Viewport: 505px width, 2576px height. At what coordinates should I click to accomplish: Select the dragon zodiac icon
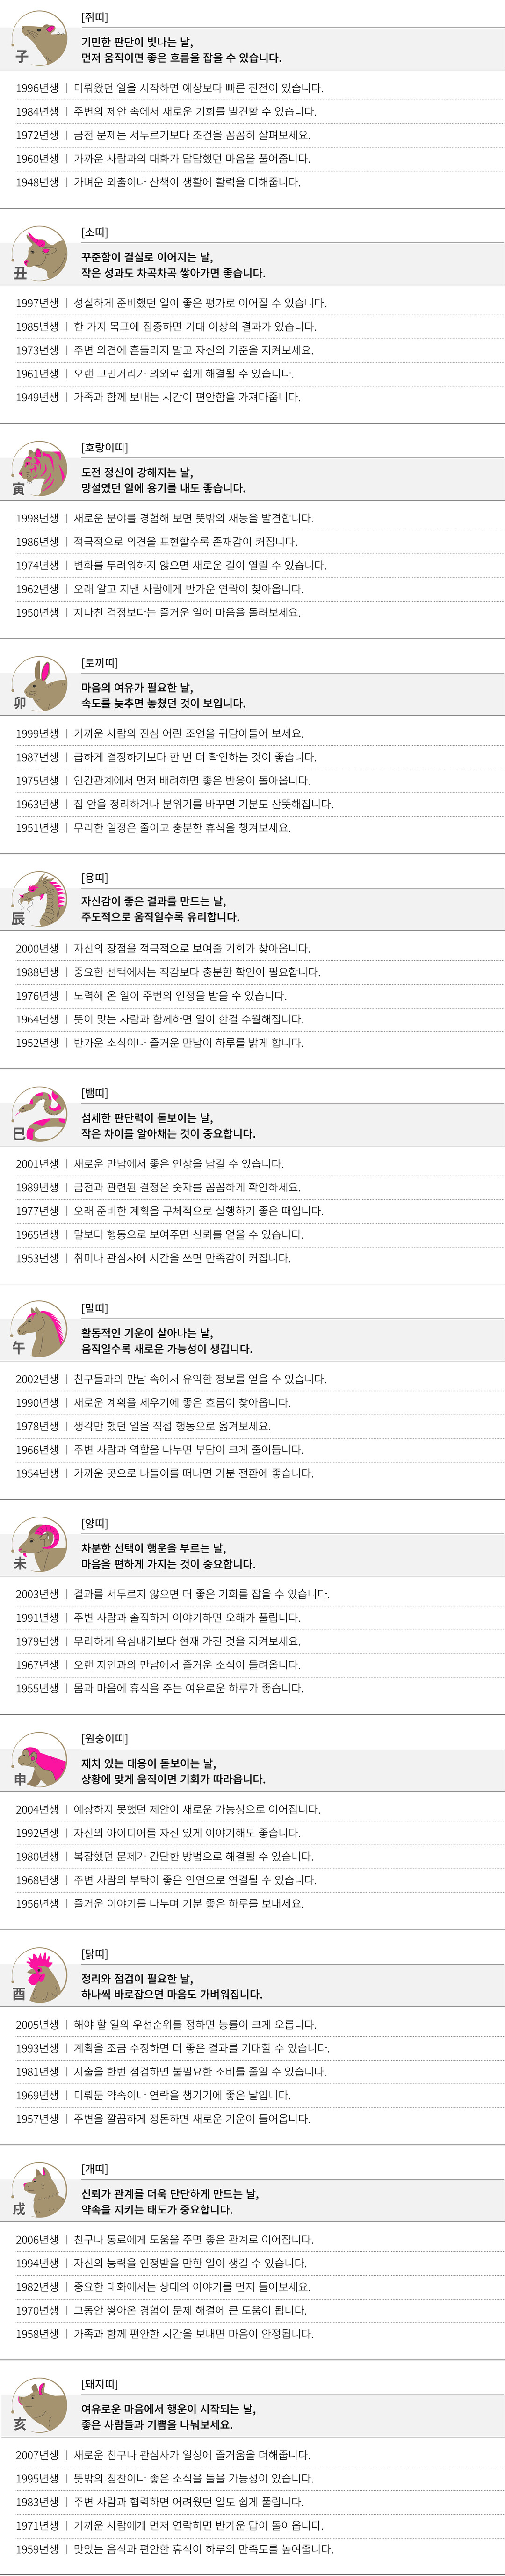coord(39,899)
